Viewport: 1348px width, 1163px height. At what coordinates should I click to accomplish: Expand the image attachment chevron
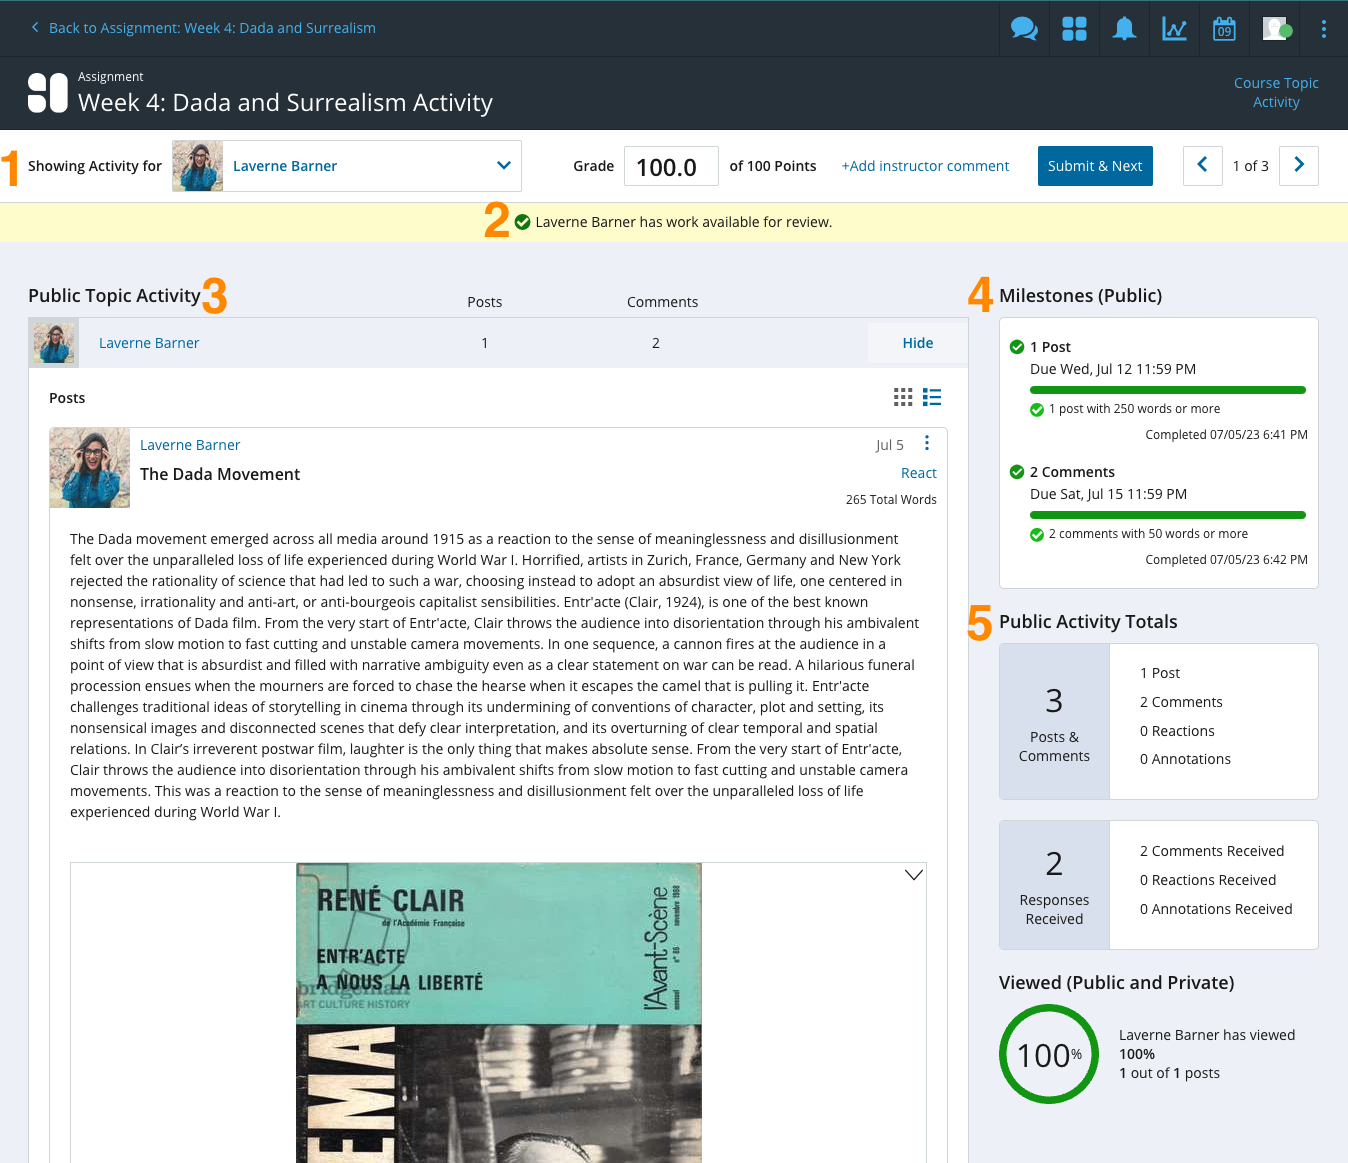click(x=913, y=873)
